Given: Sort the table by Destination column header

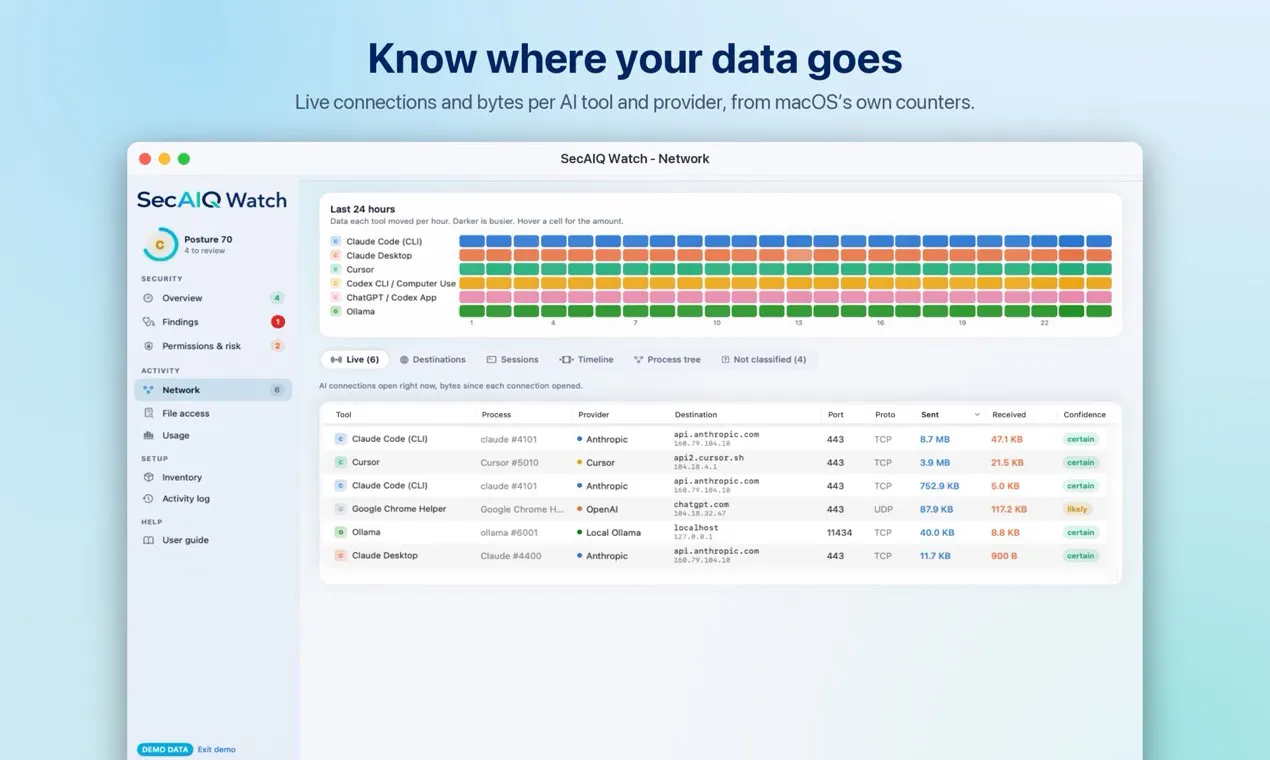Looking at the screenshot, I should point(696,415).
